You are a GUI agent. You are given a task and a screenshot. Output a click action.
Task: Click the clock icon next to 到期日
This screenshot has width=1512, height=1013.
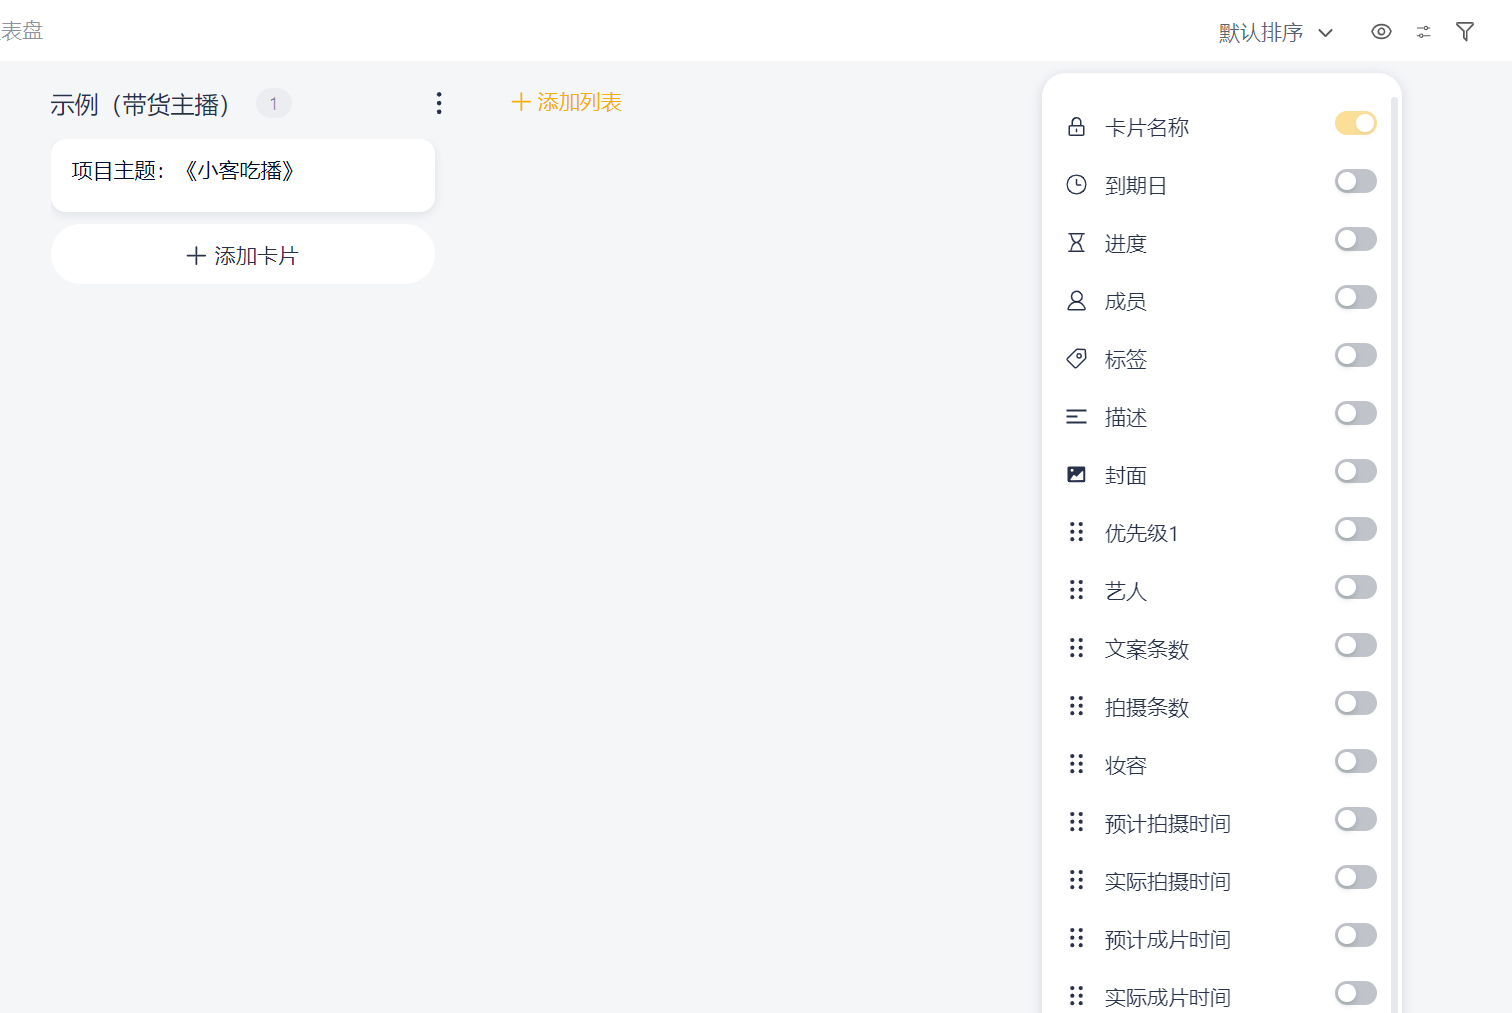pos(1076,184)
